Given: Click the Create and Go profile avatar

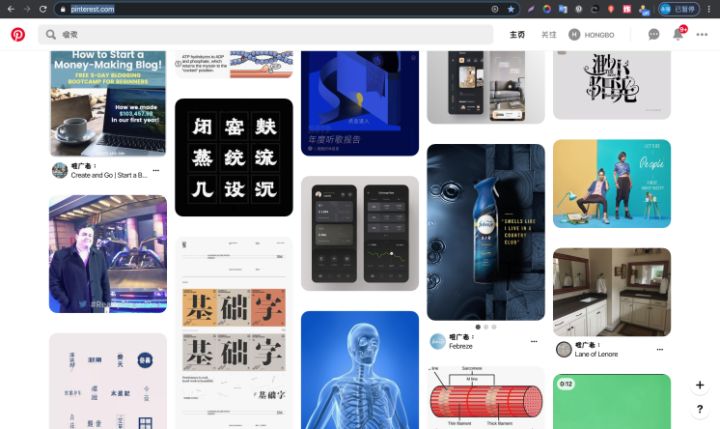Looking at the screenshot, I should tap(60, 170).
